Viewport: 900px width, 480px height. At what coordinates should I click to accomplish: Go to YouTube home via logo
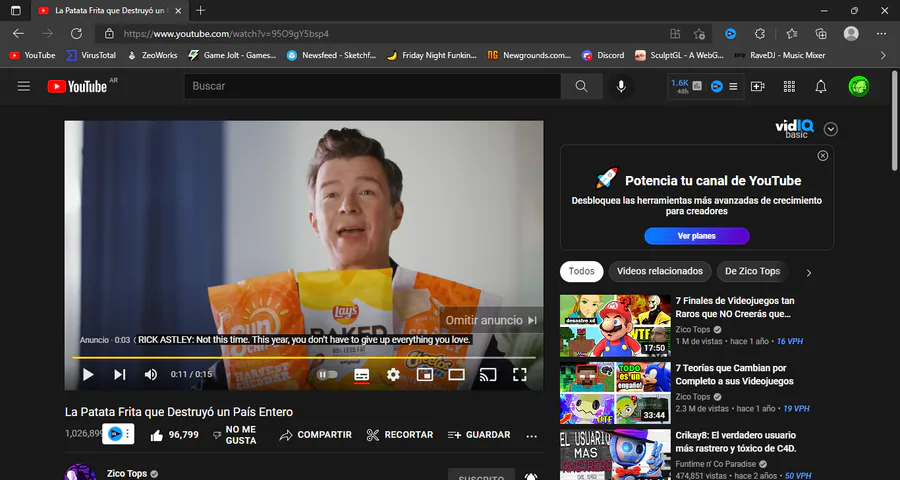tap(77, 87)
